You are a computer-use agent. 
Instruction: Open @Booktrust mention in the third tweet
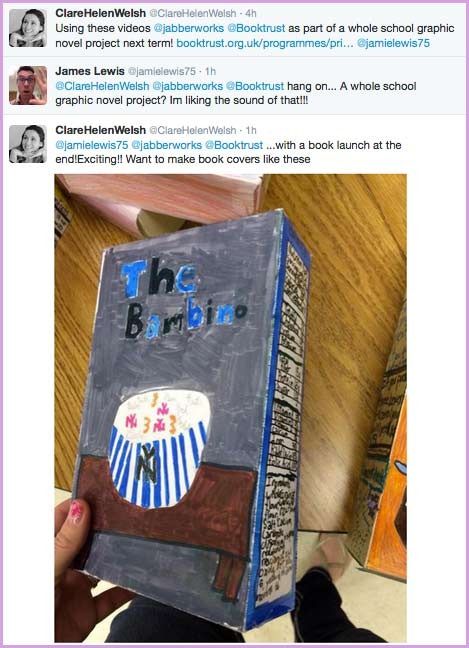(234, 145)
